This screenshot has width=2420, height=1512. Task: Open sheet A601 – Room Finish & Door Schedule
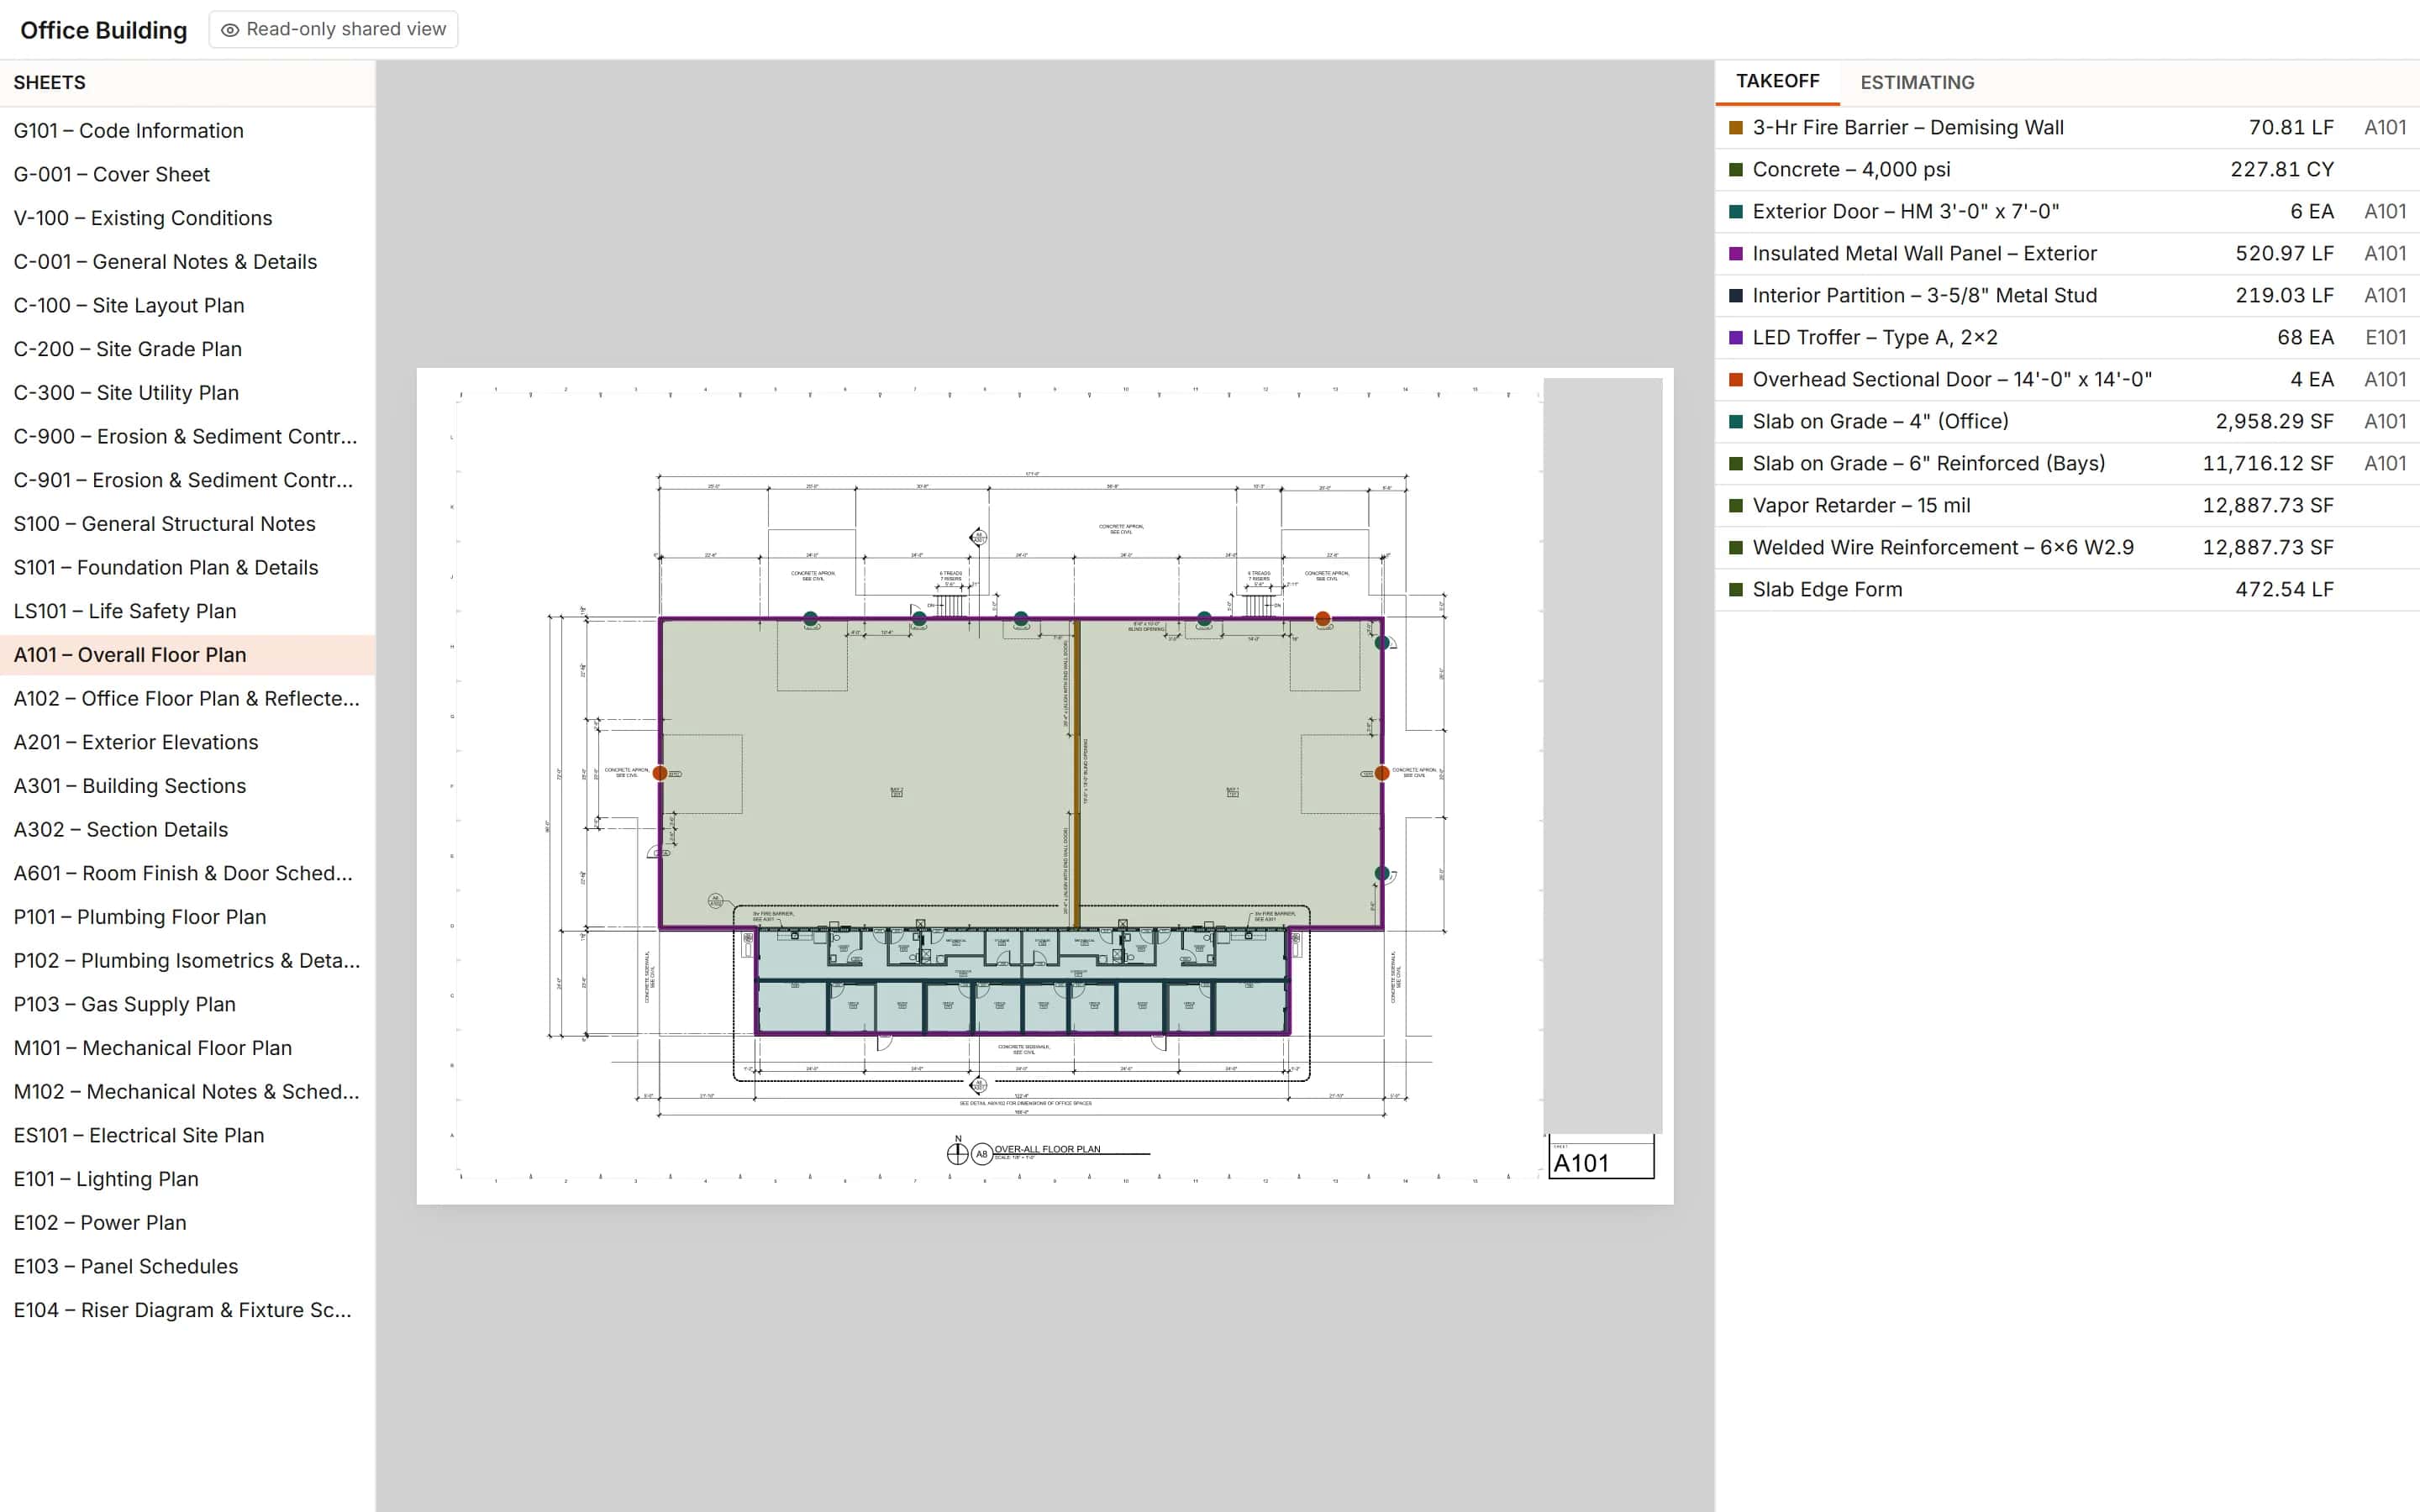tap(187, 873)
